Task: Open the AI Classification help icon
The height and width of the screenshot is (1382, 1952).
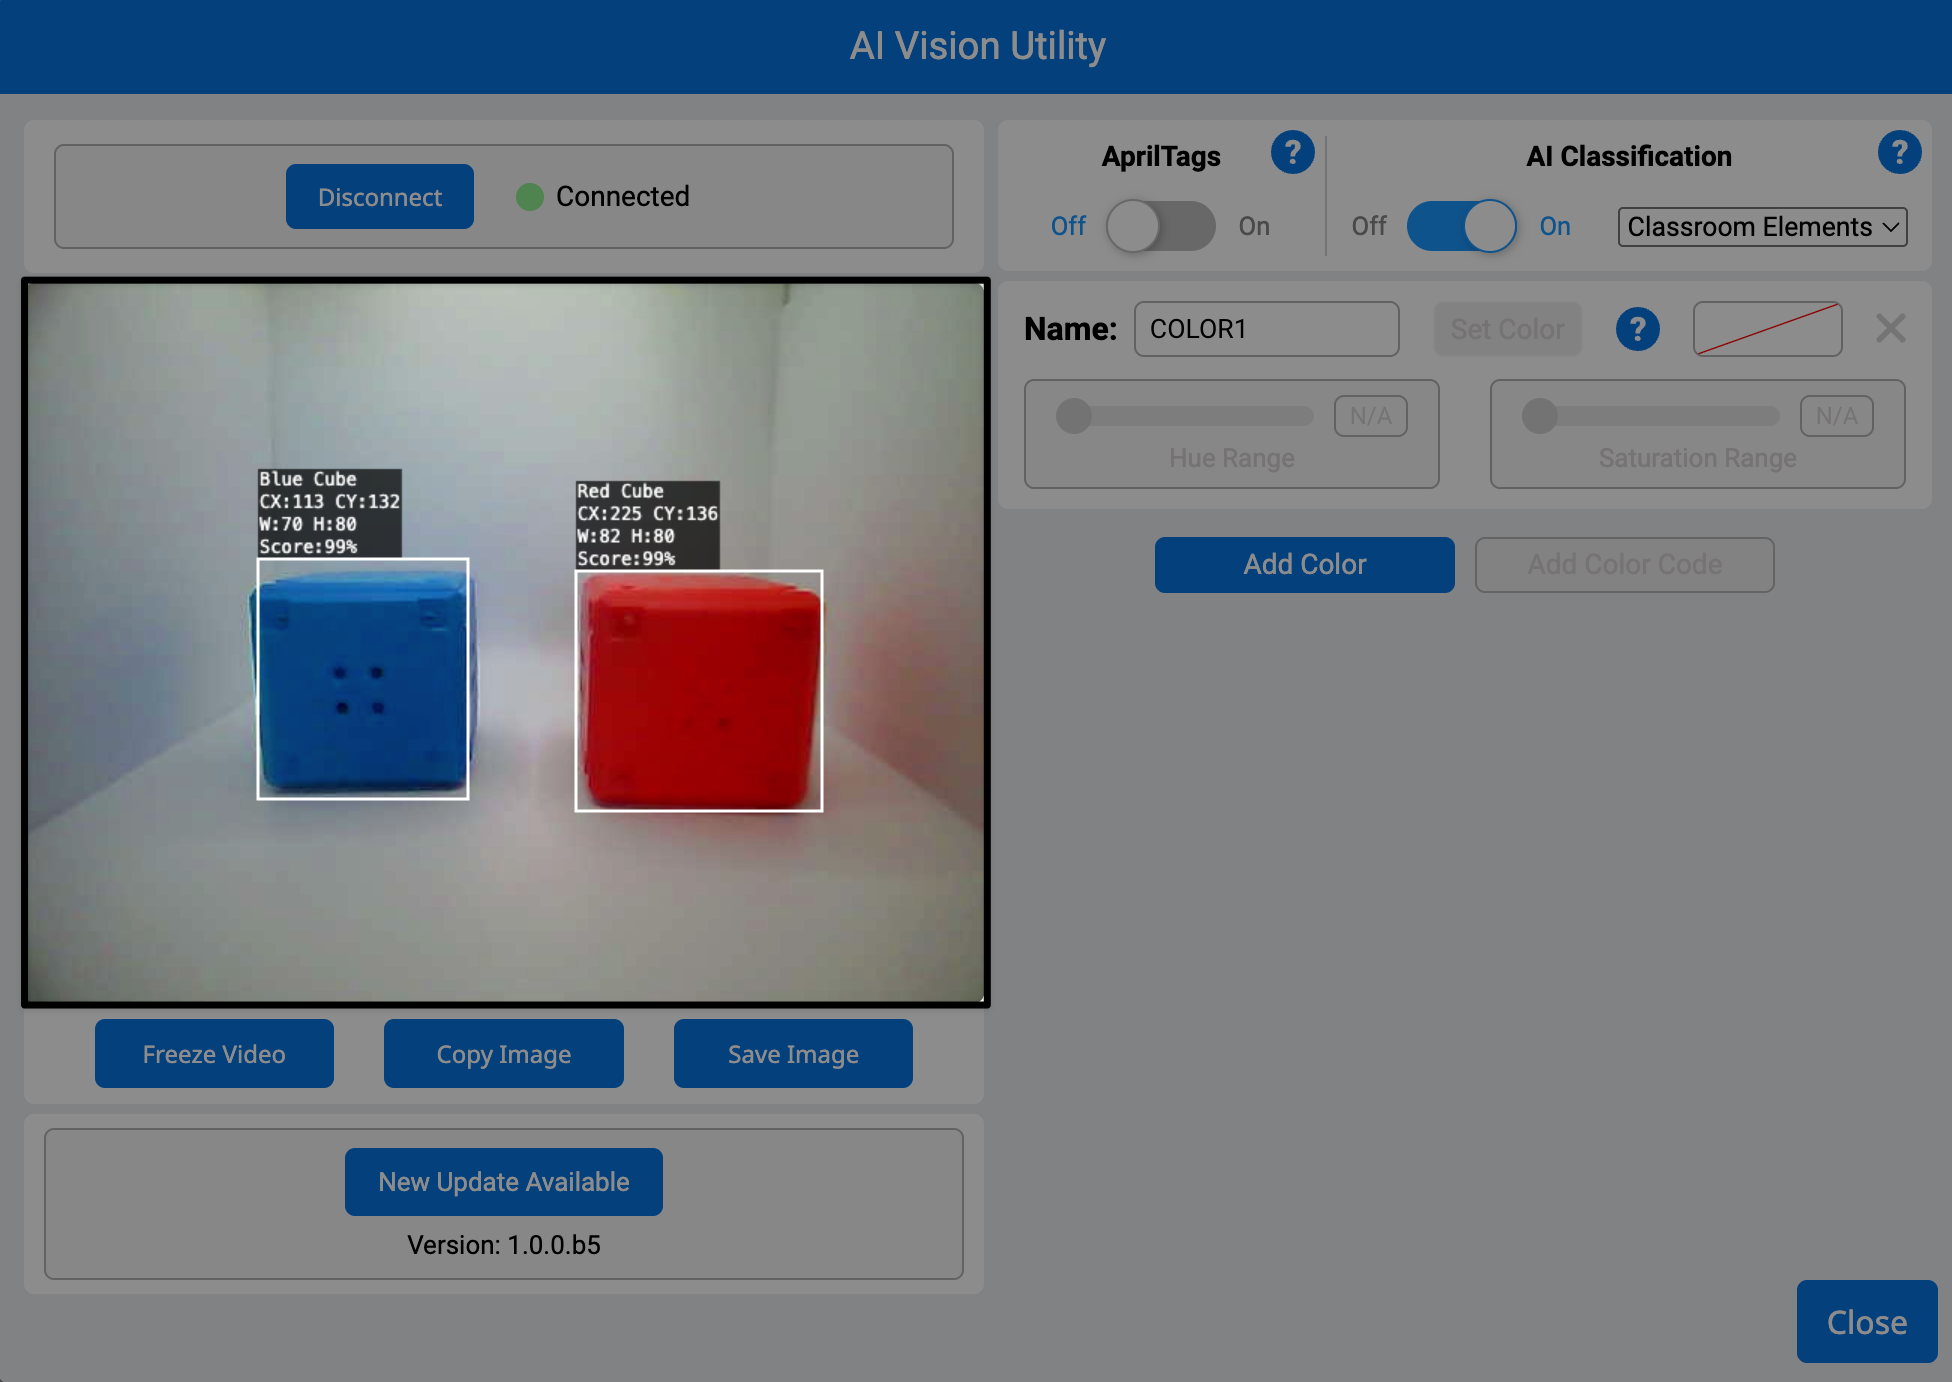Action: click(1899, 153)
